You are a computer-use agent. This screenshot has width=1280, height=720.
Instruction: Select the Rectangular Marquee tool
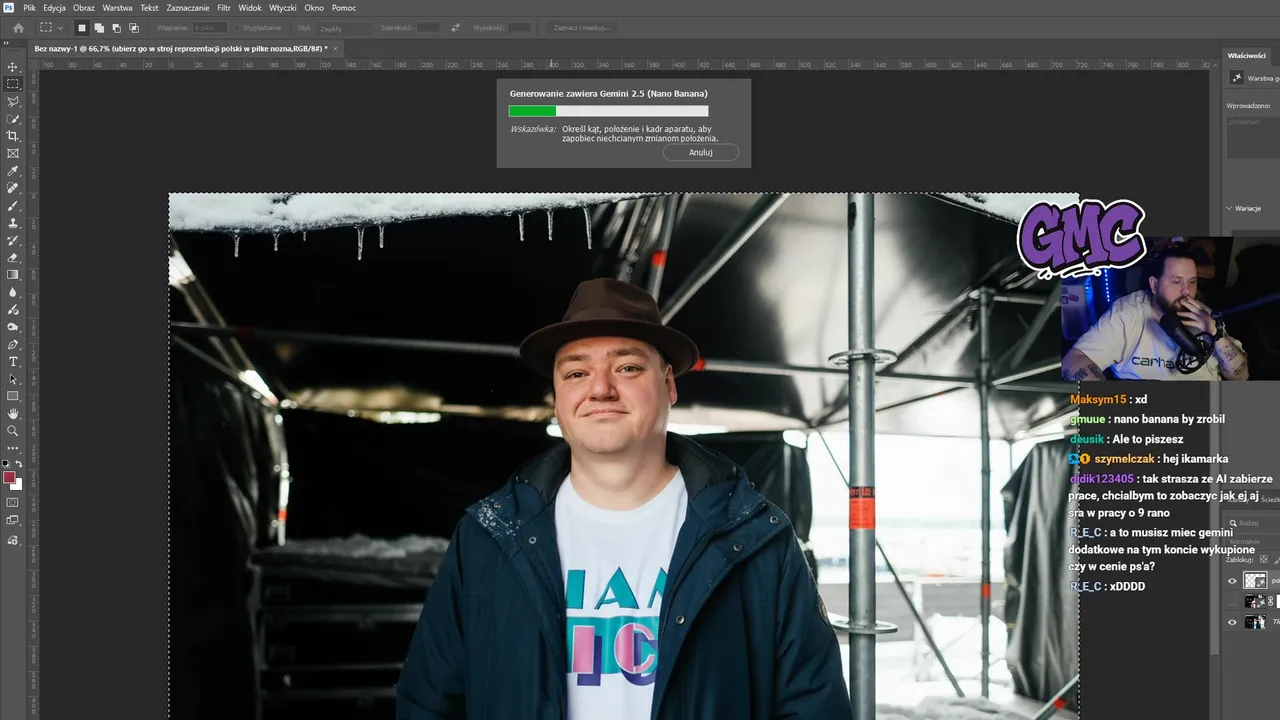tap(13, 84)
